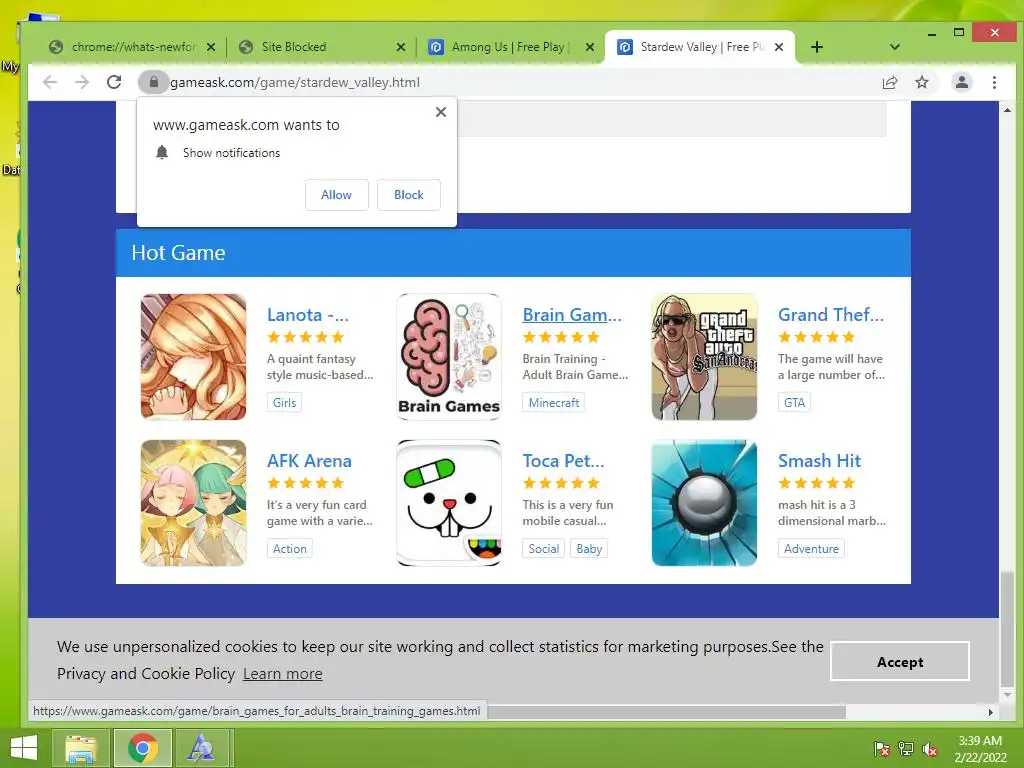Open the Brain Games thumbnail
This screenshot has height=768, width=1024.
(449, 357)
